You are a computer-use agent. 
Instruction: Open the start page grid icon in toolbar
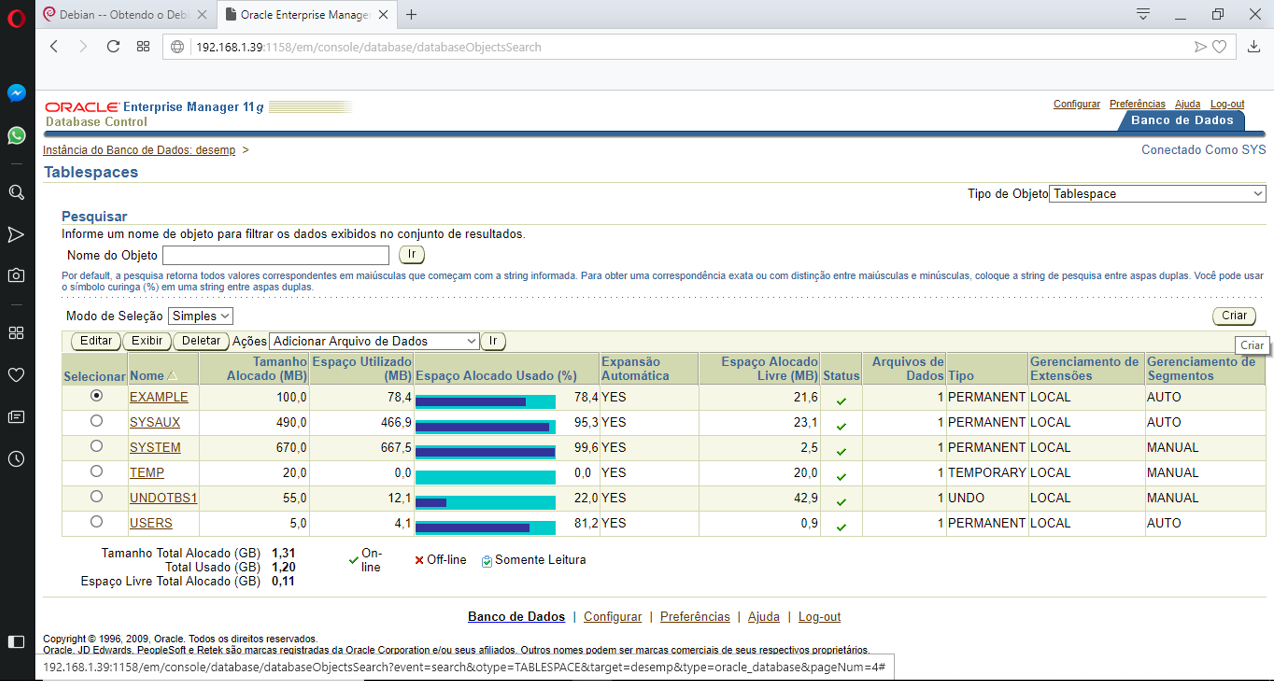tap(143, 47)
